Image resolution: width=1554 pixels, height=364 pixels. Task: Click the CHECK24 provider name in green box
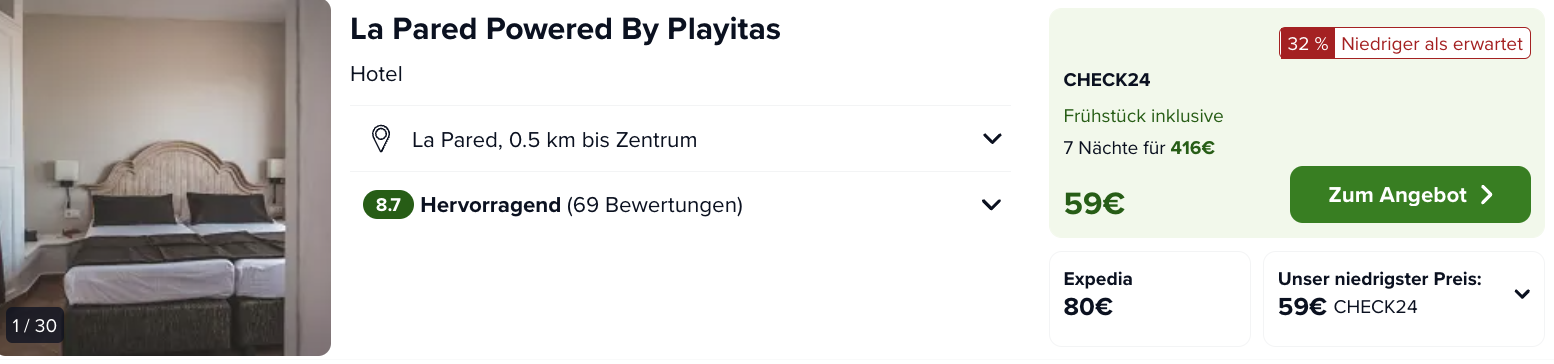click(1107, 81)
